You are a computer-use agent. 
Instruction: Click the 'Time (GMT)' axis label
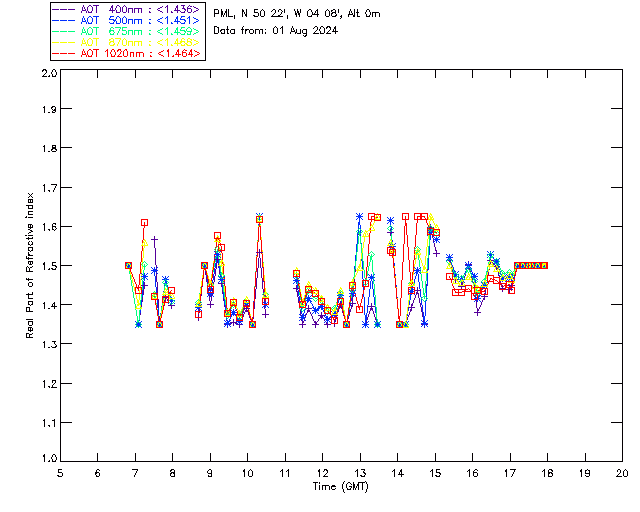coord(340,487)
